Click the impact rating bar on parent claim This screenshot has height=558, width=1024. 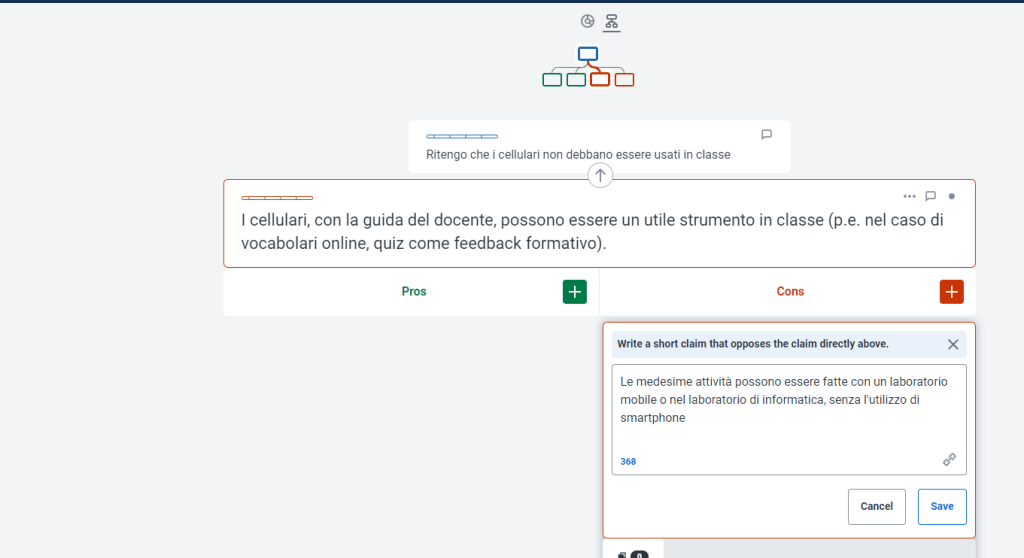point(462,136)
